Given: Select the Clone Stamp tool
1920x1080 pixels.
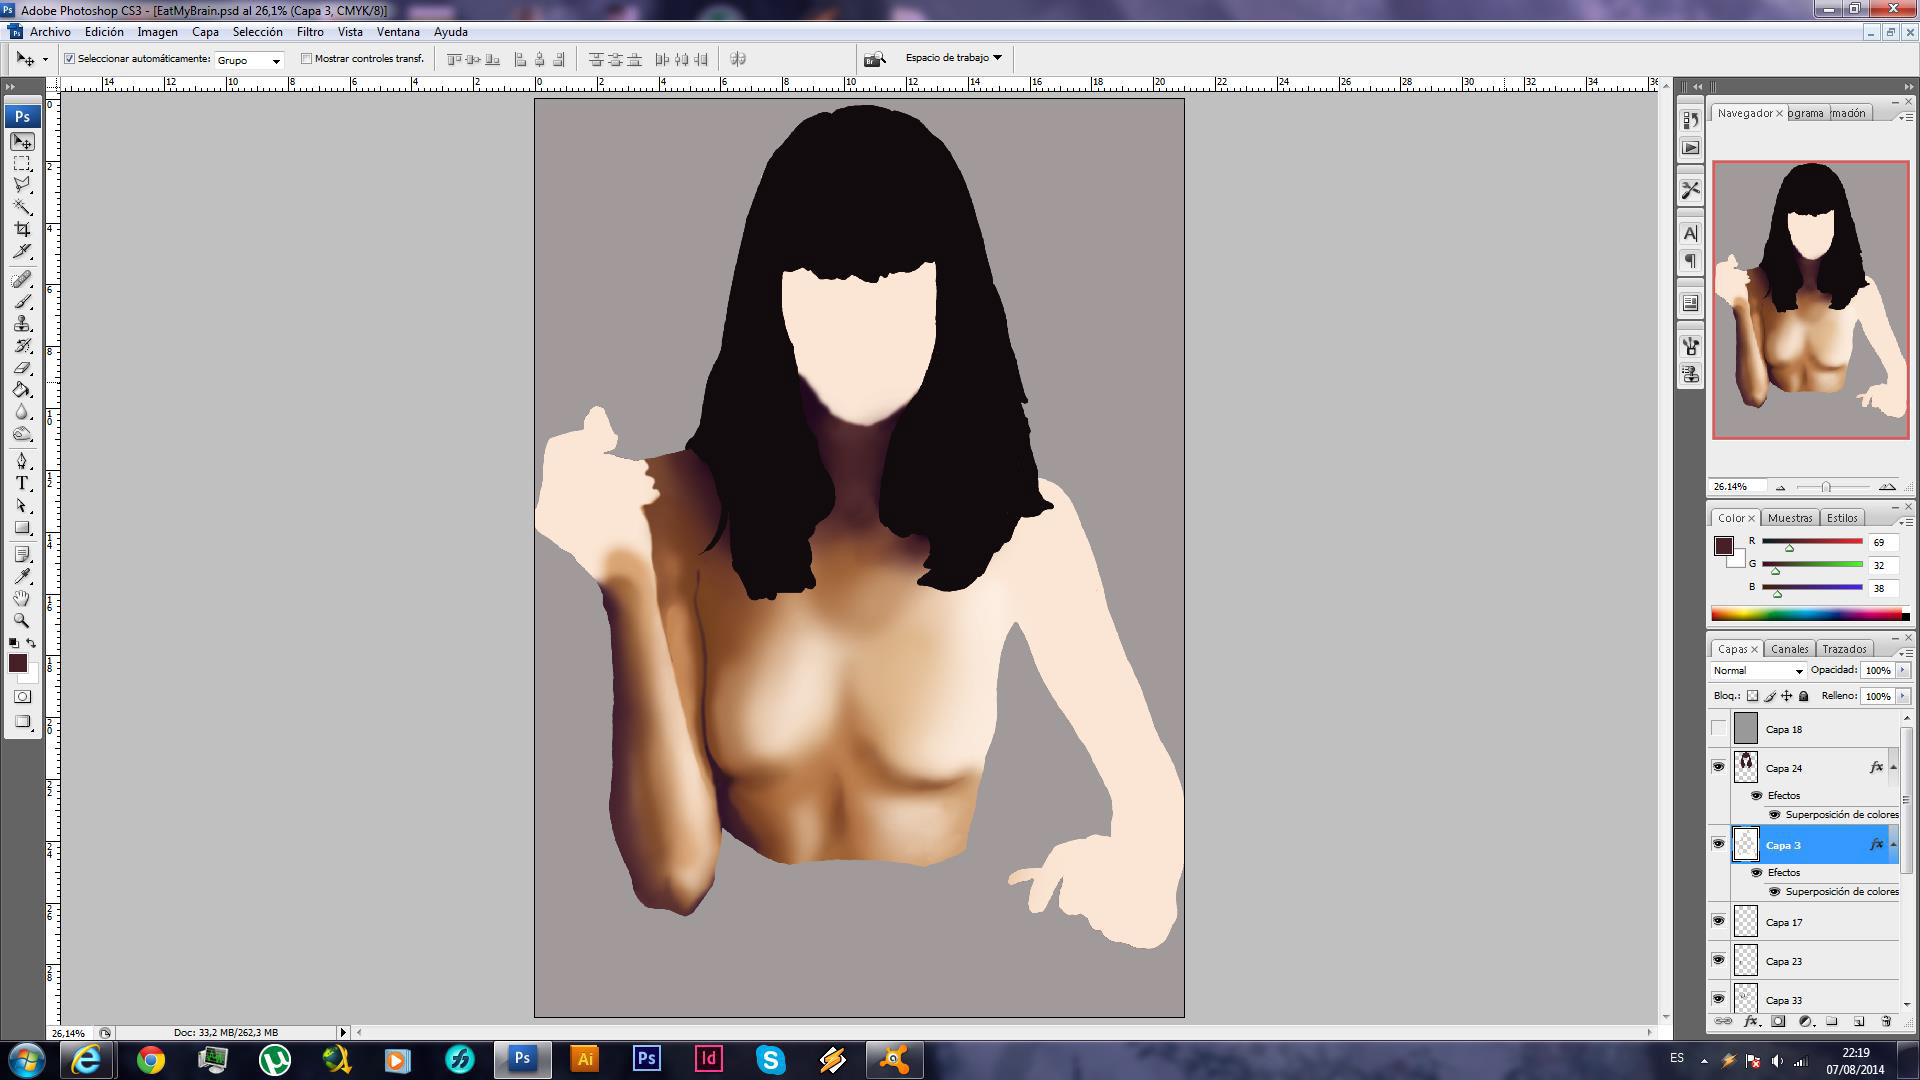Looking at the screenshot, I should (x=22, y=324).
